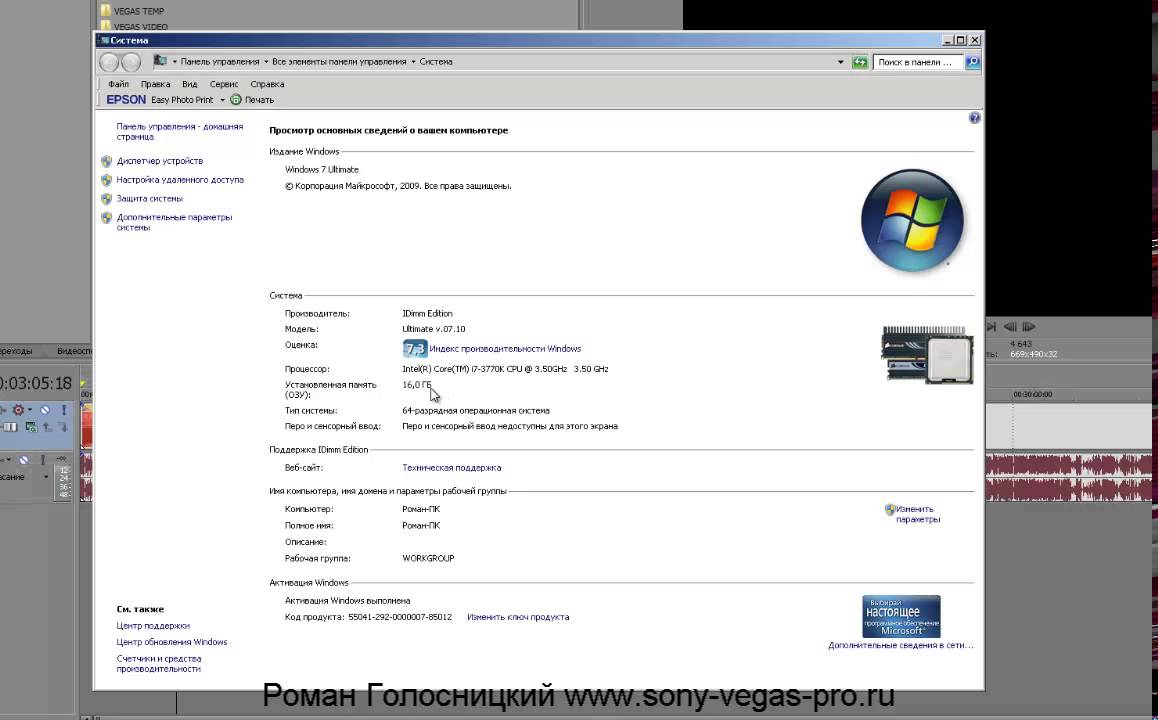Image resolution: width=1158 pixels, height=720 pixels.
Task: Expand dropdown arrow after Панель управления breadcrumb
Action: click(266, 62)
